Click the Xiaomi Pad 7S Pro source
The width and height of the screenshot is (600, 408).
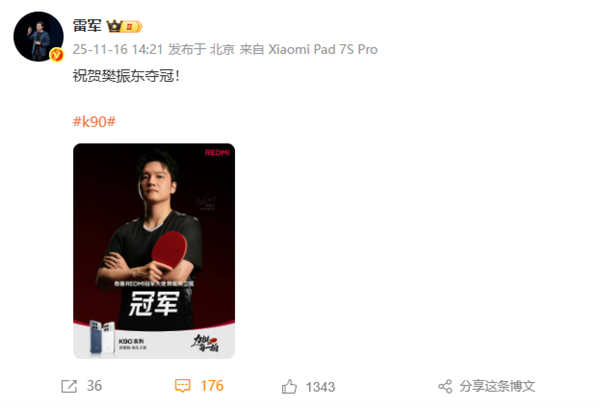tap(323, 49)
